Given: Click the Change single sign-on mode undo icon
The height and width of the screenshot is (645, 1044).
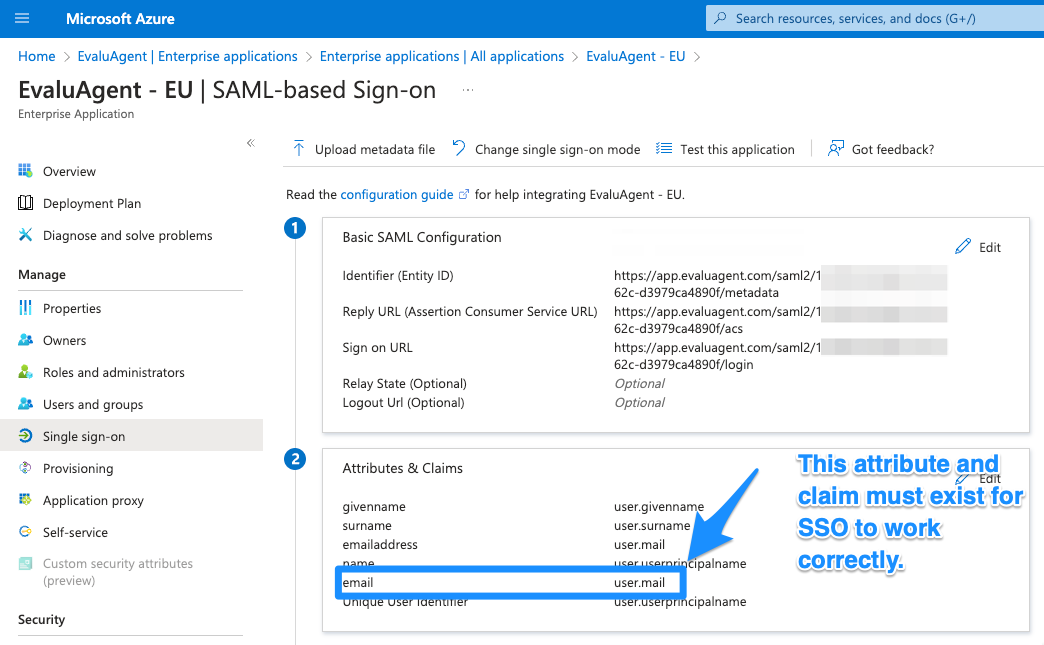Looking at the screenshot, I should point(459,148).
